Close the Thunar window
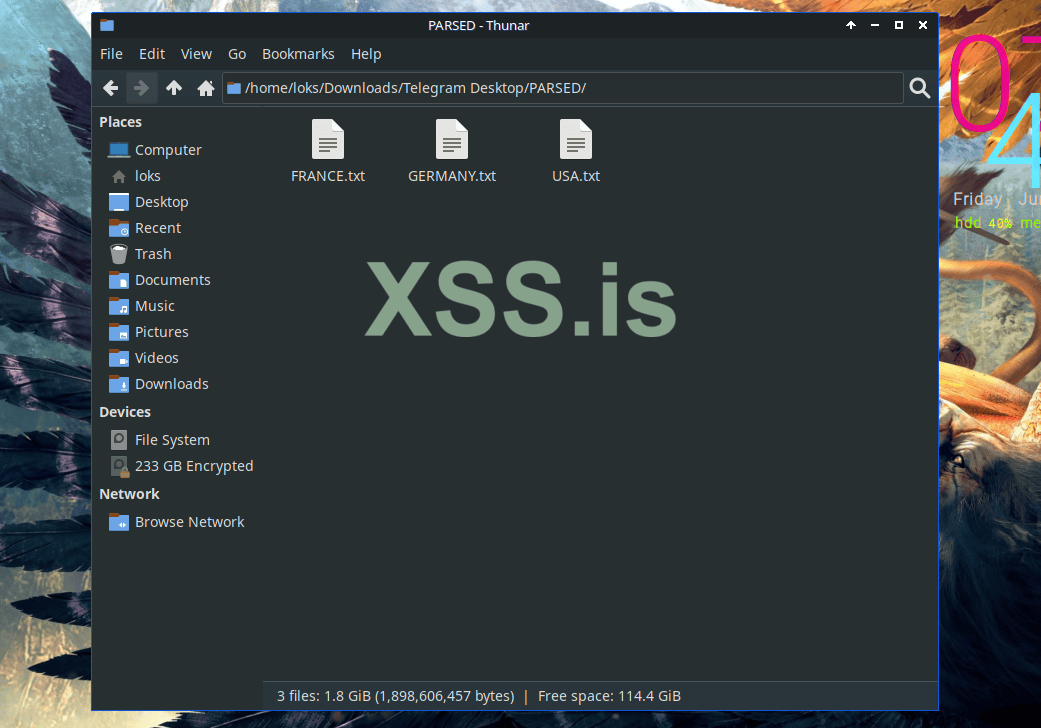1041x728 pixels. pyautogui.click(x=923, y=25)
